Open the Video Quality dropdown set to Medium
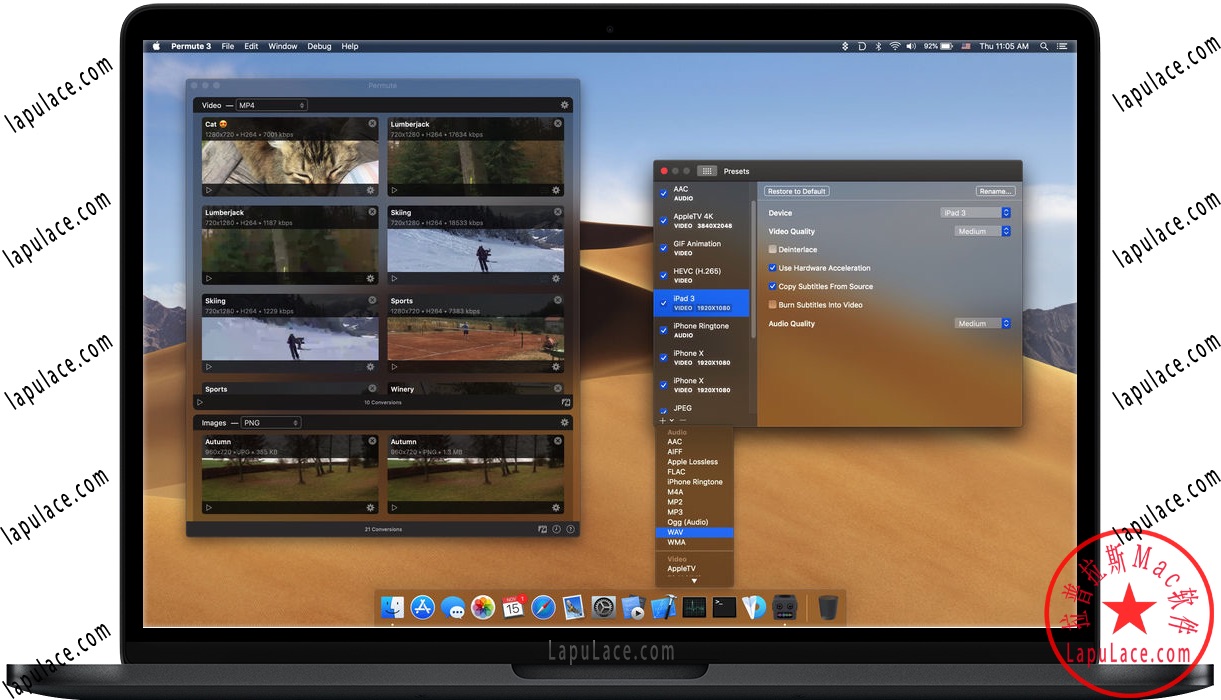The width and height of the screenshot is (1221, 700). 981,231
